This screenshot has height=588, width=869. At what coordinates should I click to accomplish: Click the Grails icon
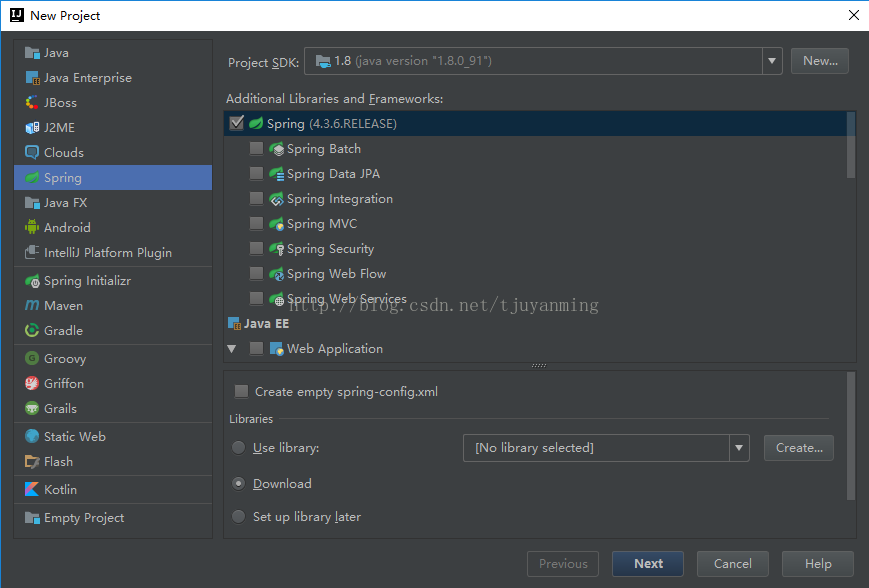(32, 408)
